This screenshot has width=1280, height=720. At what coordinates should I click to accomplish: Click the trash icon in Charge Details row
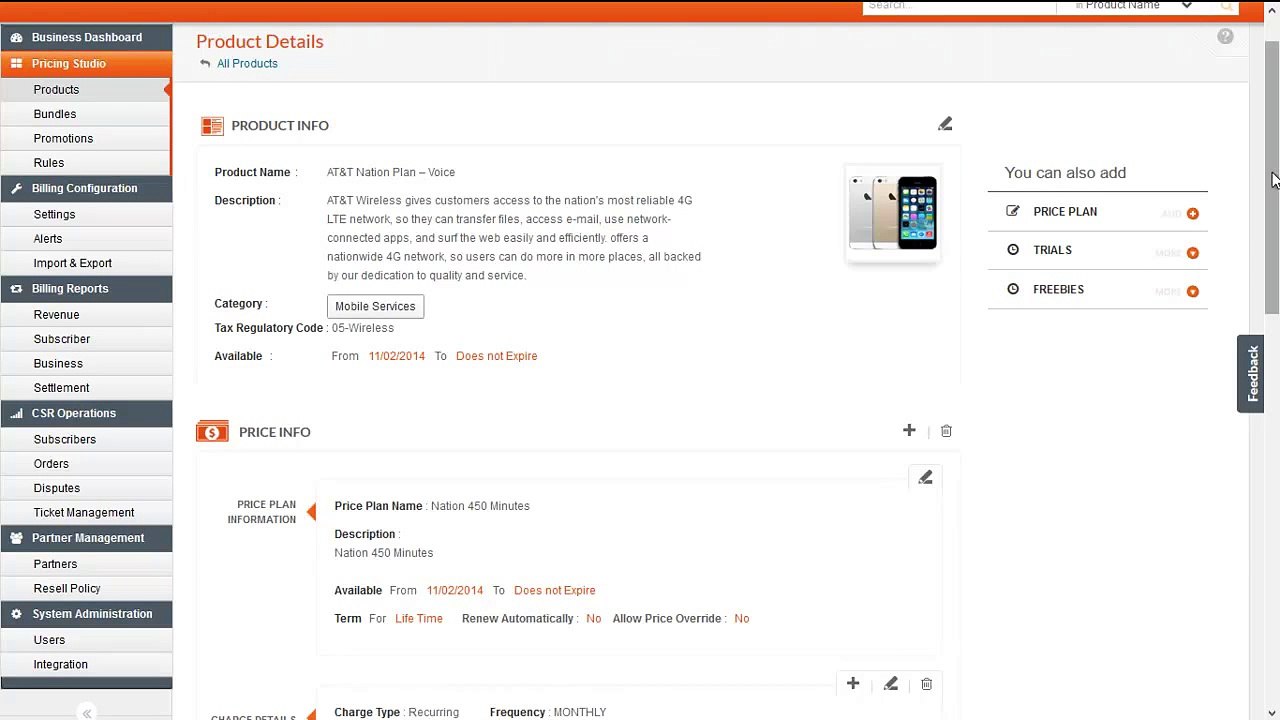click(x=926, y=684)
